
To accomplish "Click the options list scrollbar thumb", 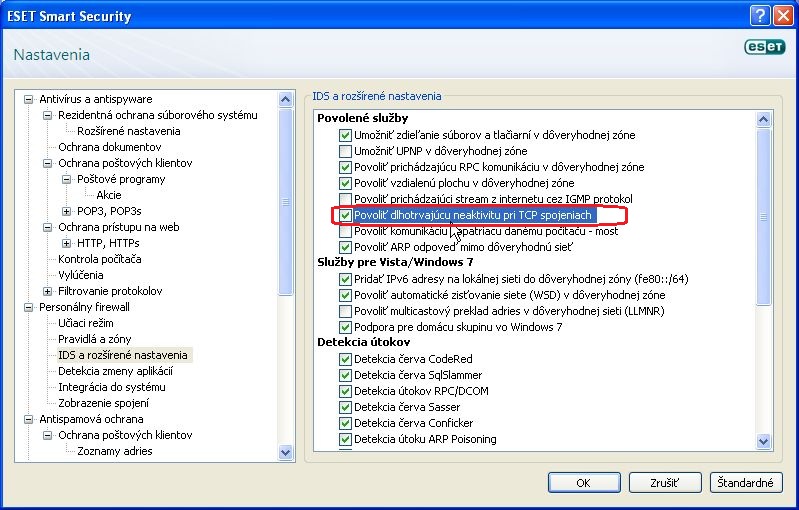I will [763, 217].
